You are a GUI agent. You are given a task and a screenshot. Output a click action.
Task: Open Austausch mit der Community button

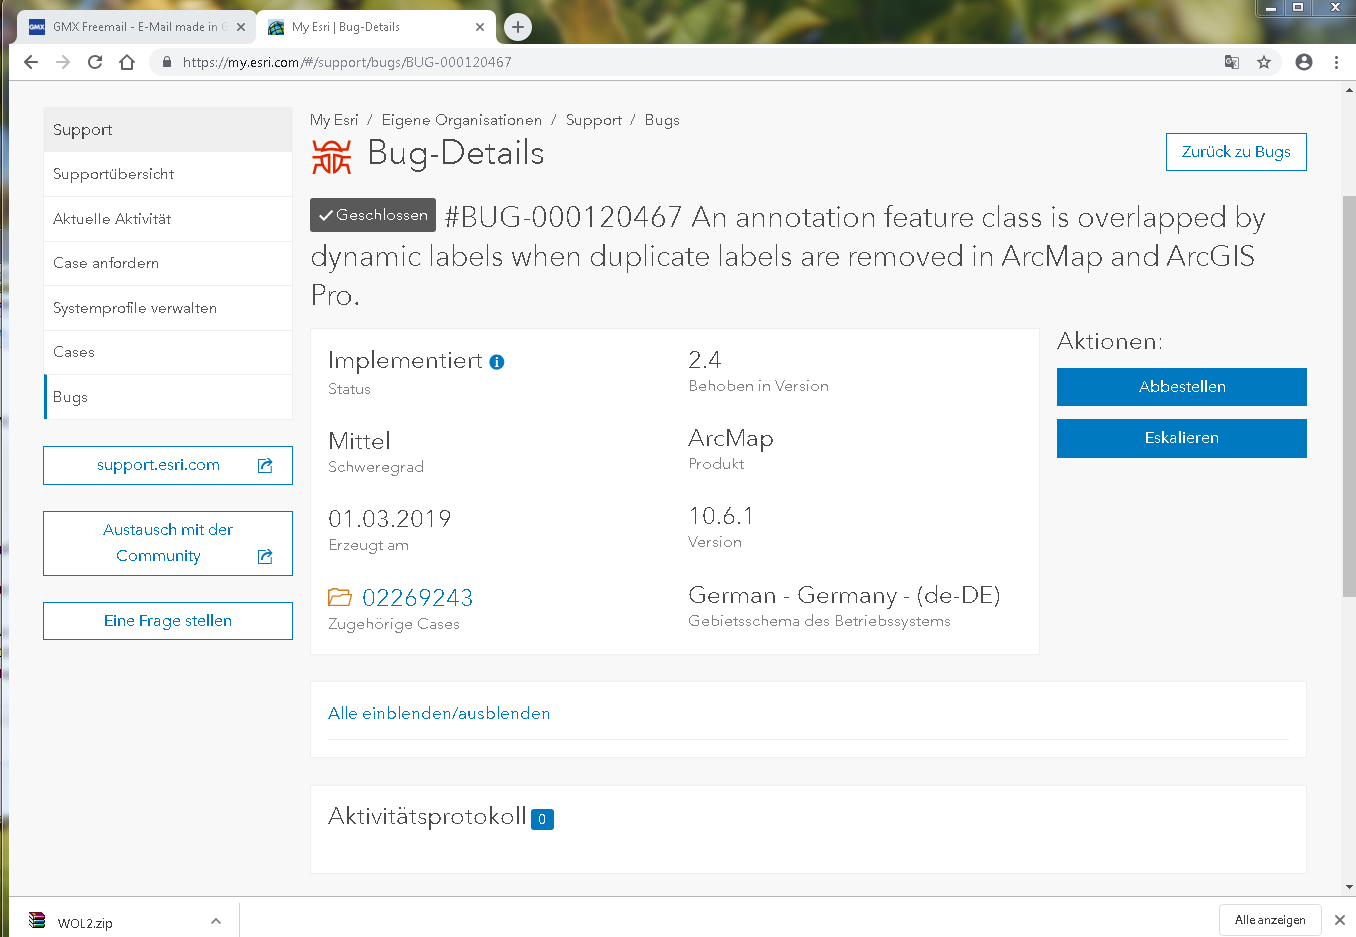tap(168, 543)
